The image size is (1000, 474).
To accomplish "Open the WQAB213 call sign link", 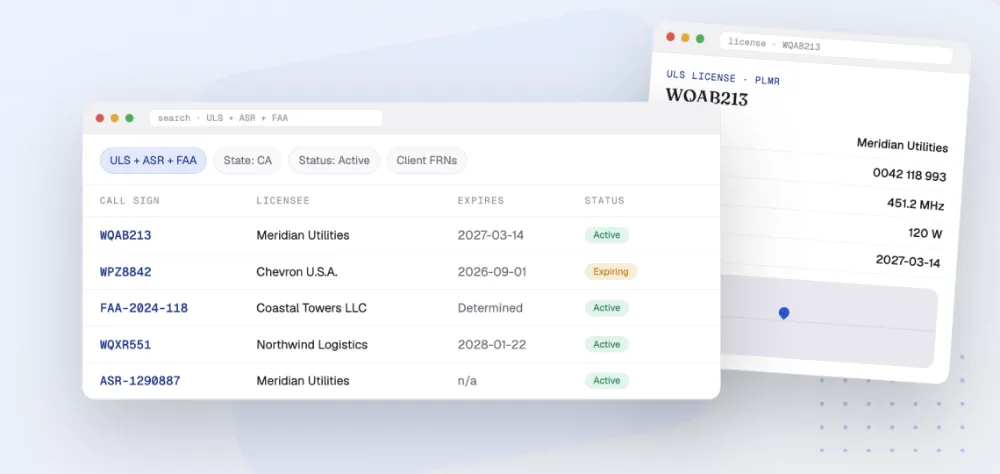I will (126, 235).
